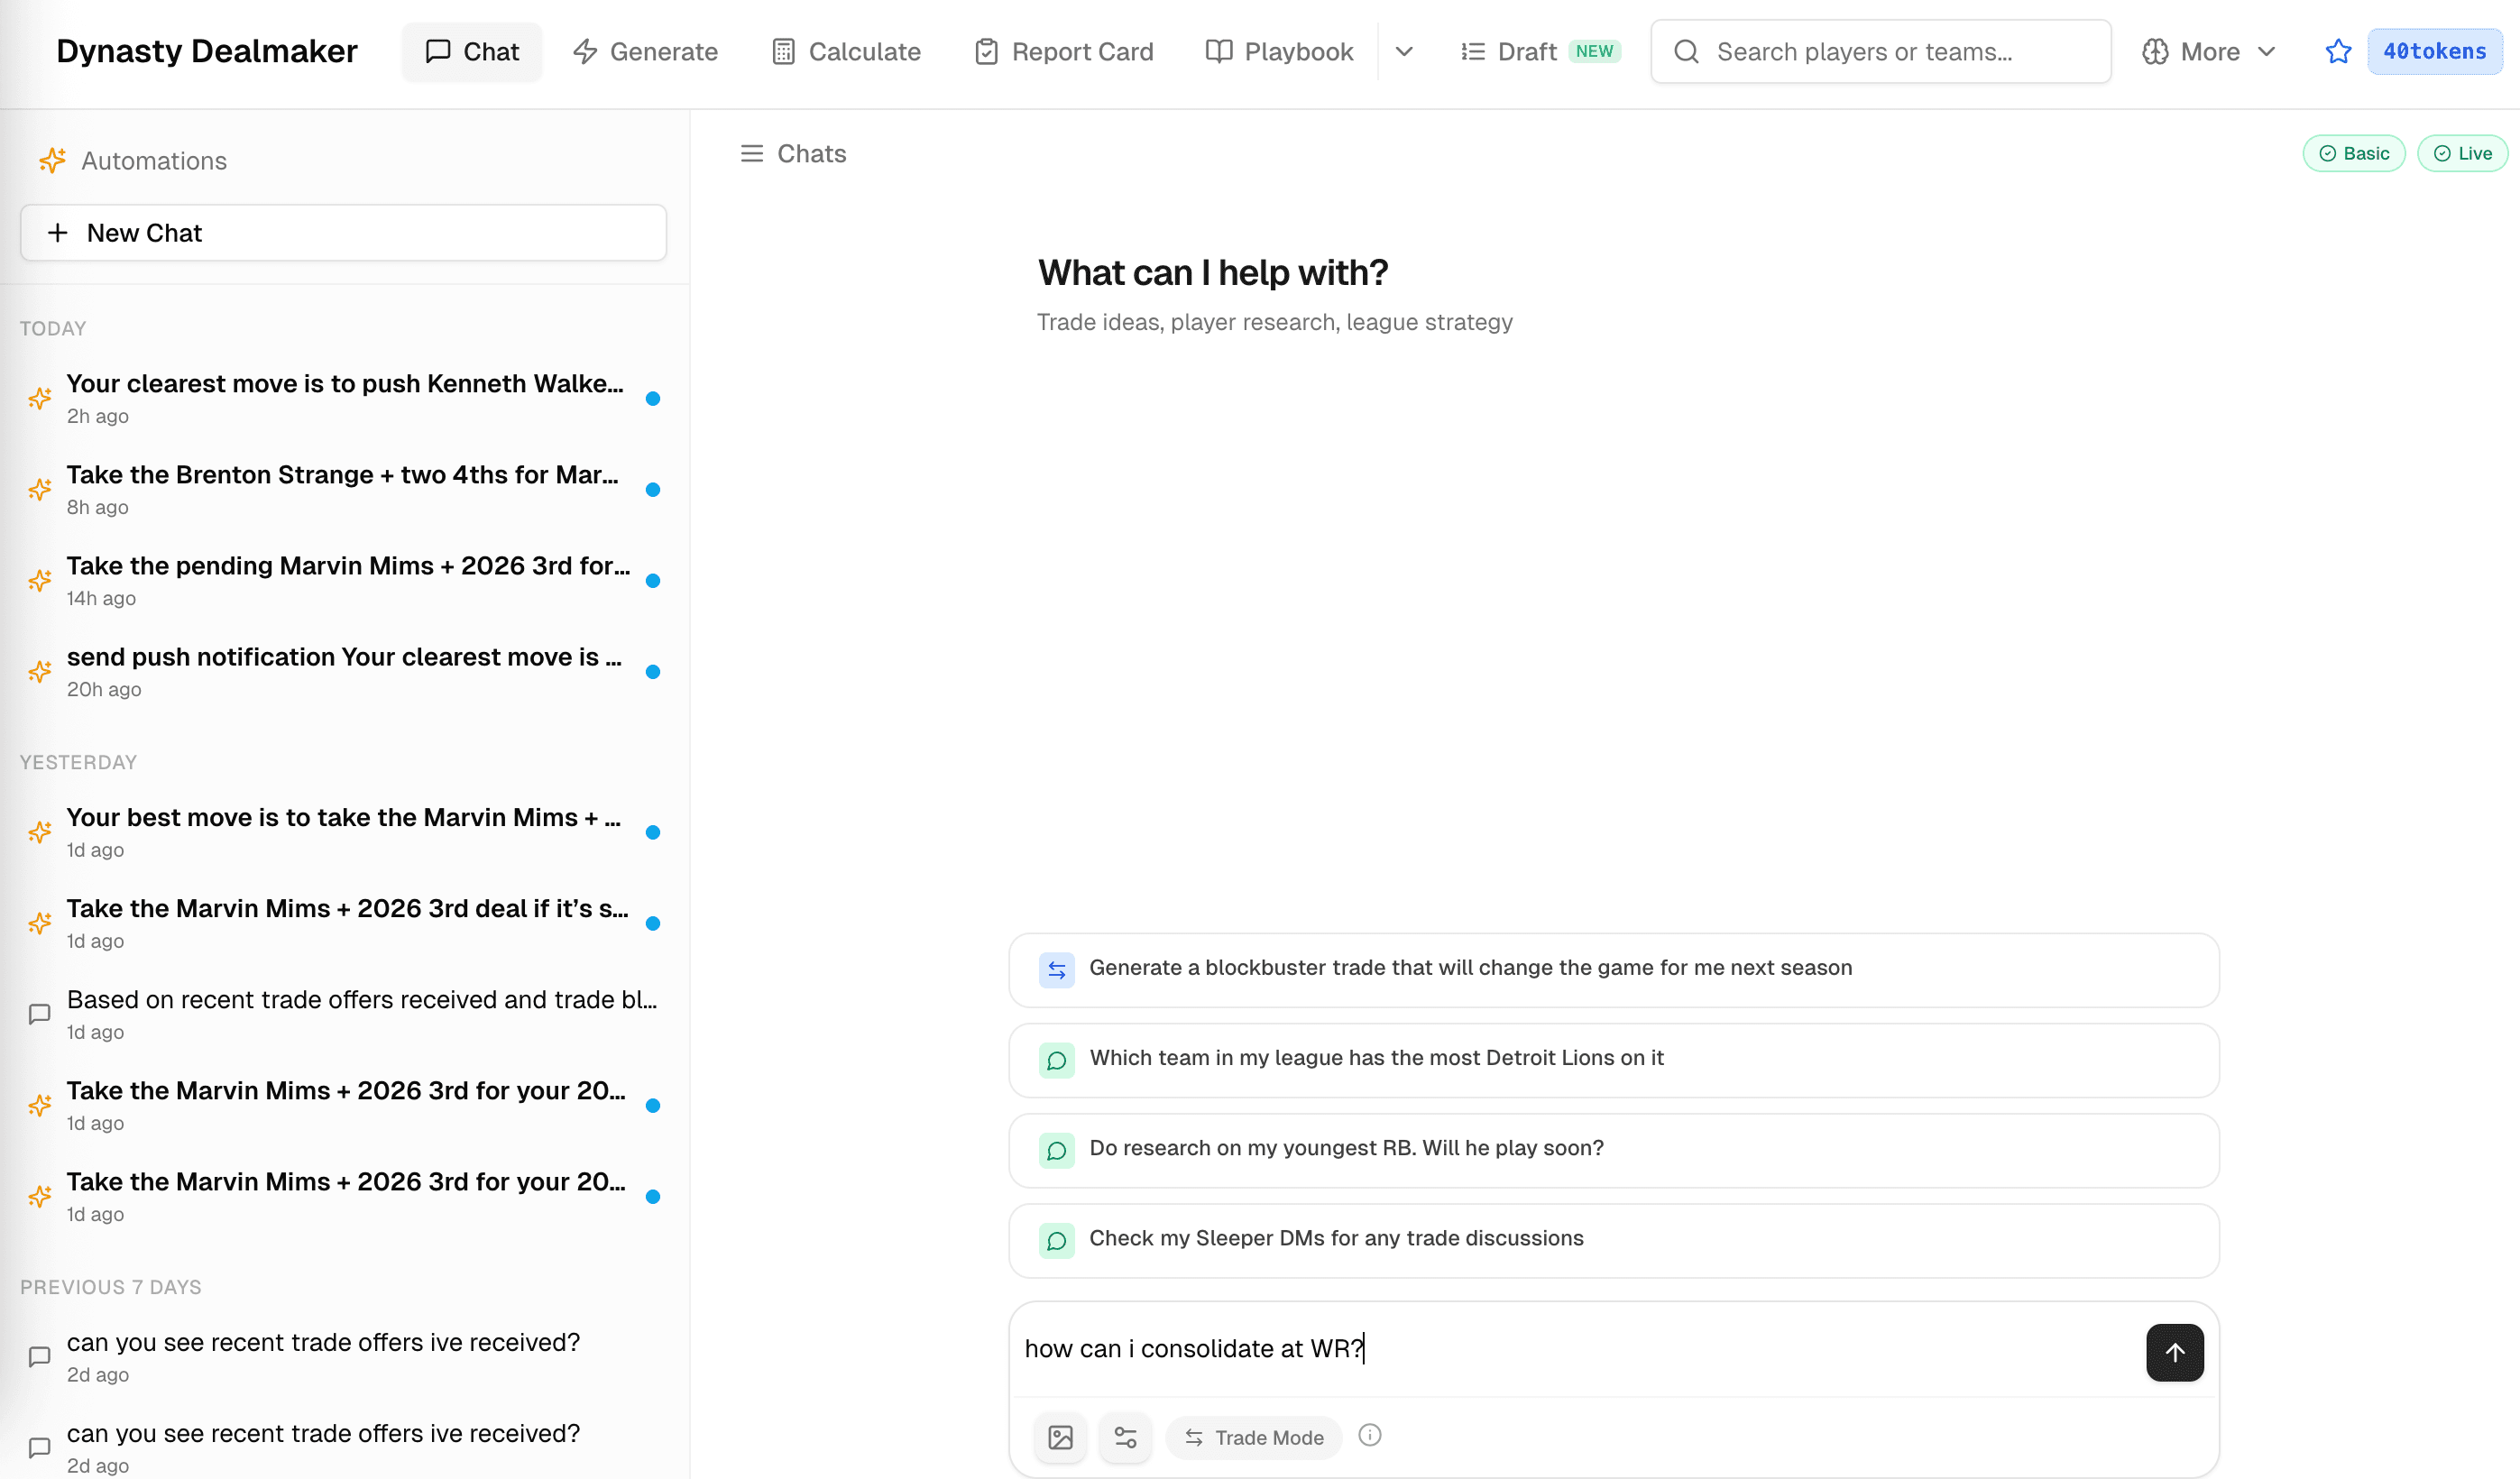The width and height of the screenshot is (2520, 1479).
Task: Click the Dynasty Dealmaker logo
Action: [x=206, y=51]
